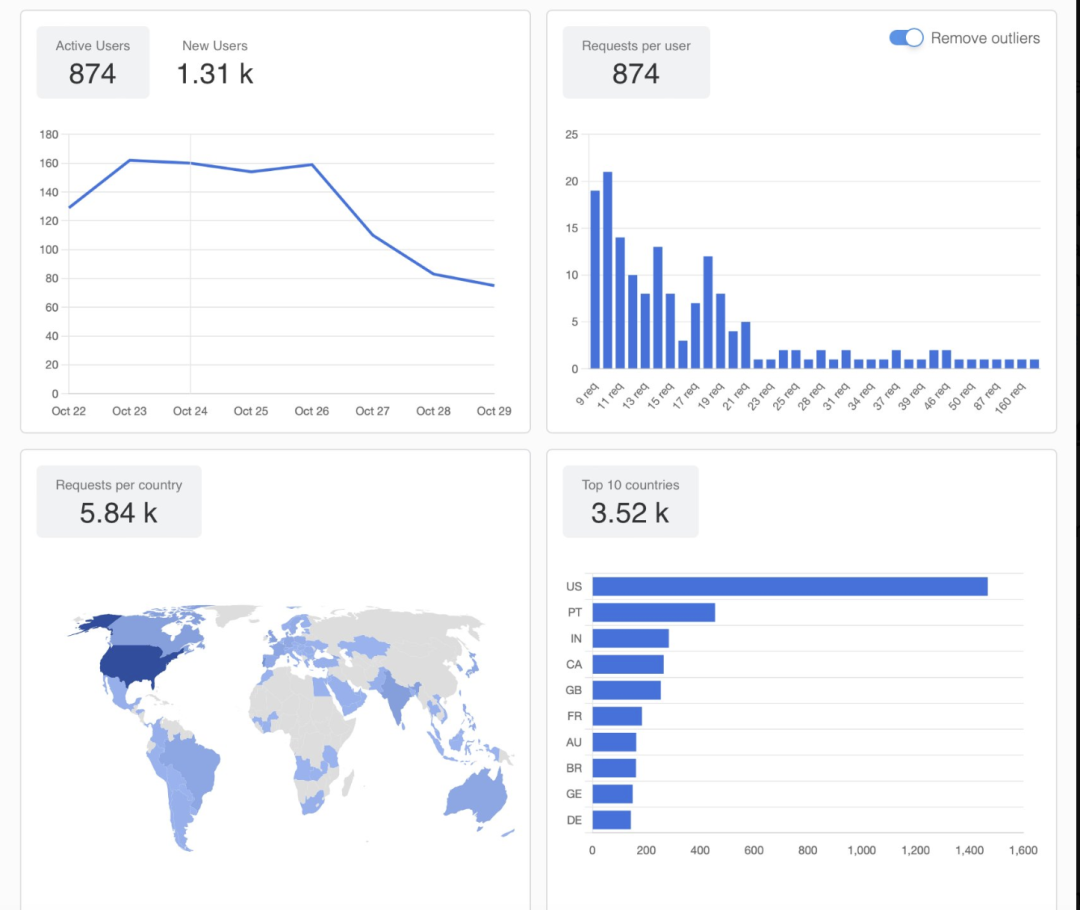This screenshot has height=910, width=1080.
Task: Select the New Users metric
Action: pos(215,62)
